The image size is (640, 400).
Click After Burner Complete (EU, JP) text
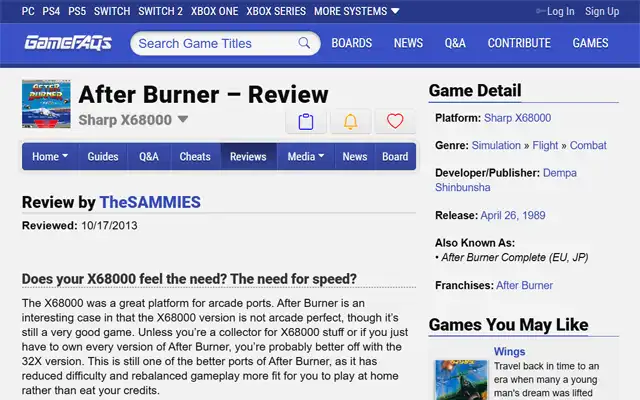tap(514, 258)
